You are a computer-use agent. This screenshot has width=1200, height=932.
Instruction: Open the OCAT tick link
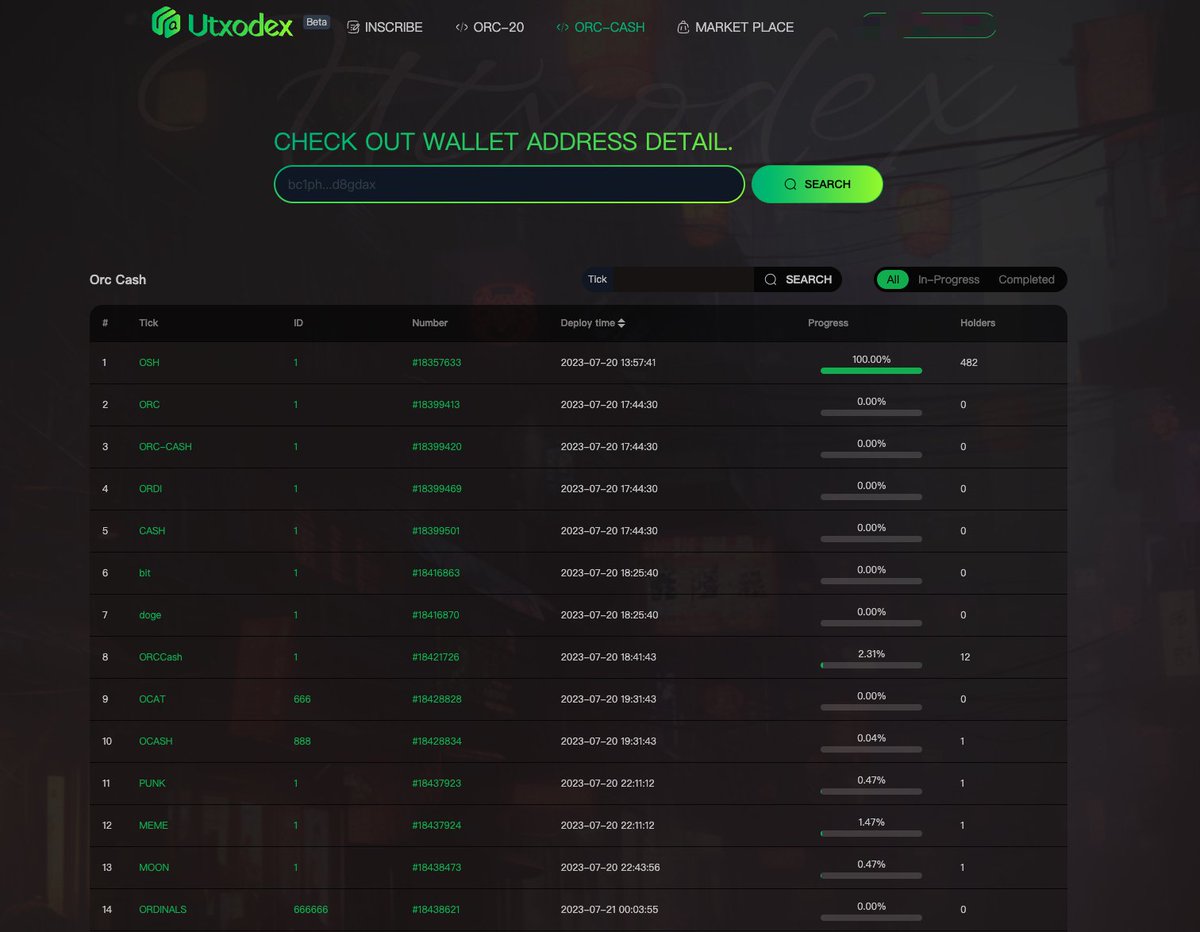tap(152, 699)
